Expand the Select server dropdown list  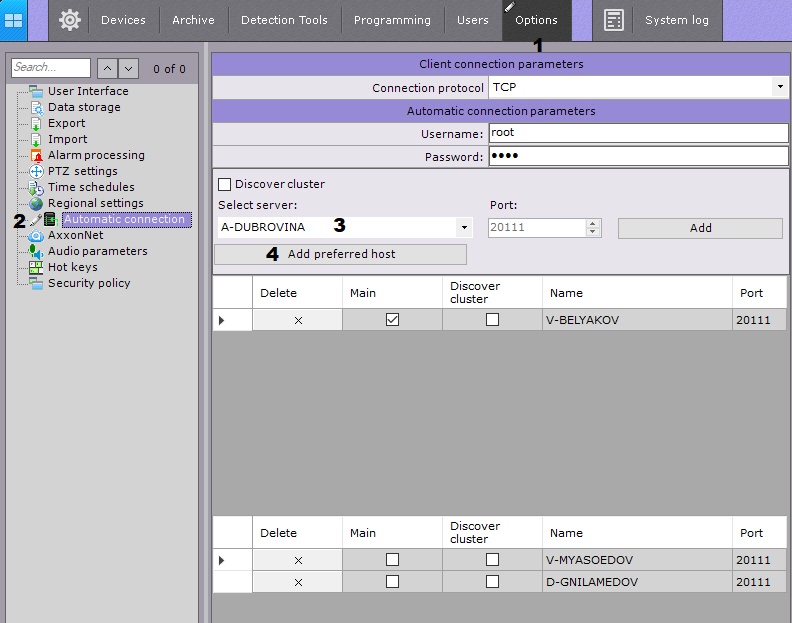[x=464, y=228]
